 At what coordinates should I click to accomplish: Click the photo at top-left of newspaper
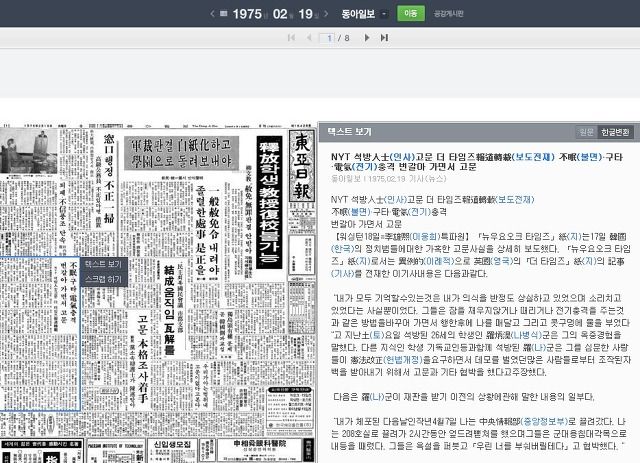[29, 151]
